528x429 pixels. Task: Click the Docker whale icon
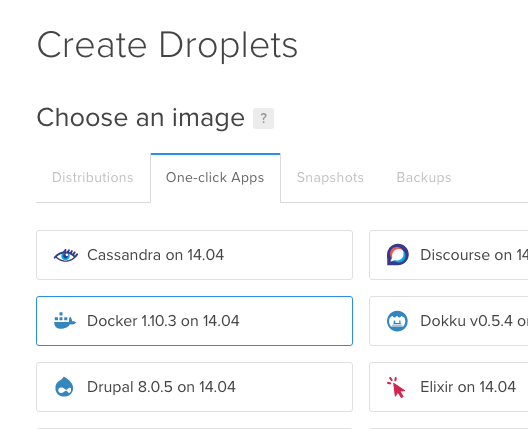click(x=65, y=321)
